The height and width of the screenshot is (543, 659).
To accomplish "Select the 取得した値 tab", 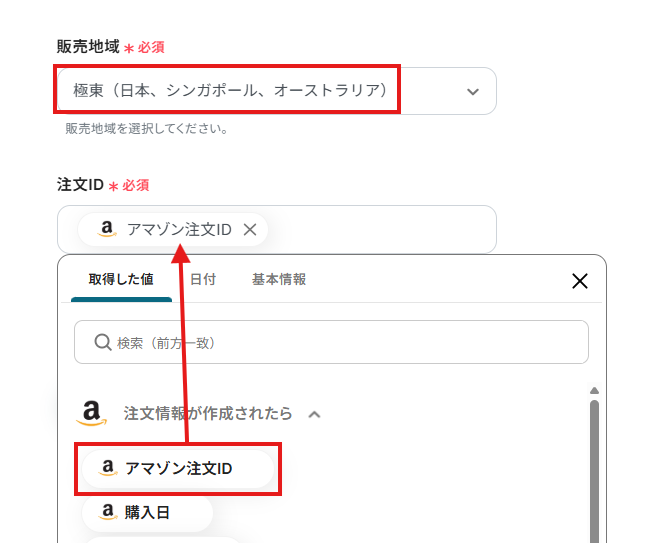I will point(120,280).
